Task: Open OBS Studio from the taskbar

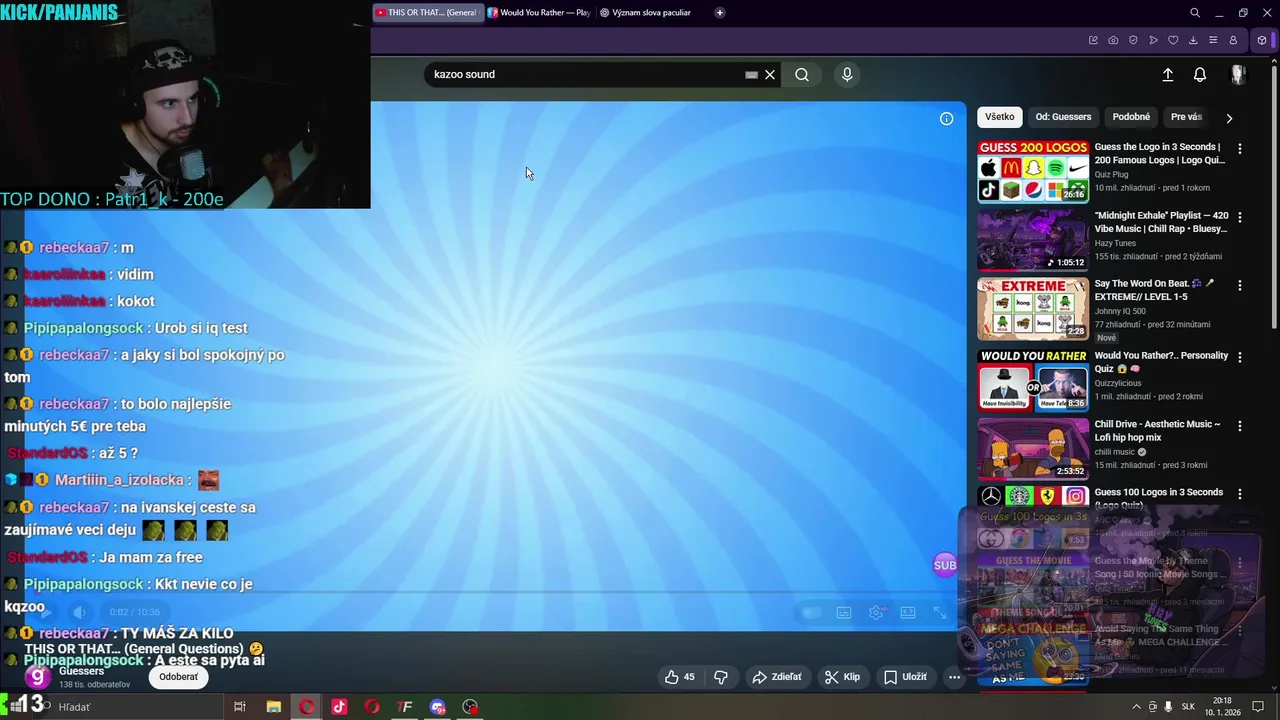Action: [x=470, y=707]
